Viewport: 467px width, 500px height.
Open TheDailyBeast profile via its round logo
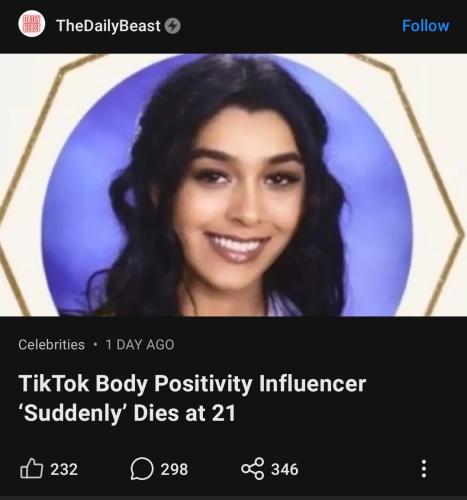tap(32, 24)
